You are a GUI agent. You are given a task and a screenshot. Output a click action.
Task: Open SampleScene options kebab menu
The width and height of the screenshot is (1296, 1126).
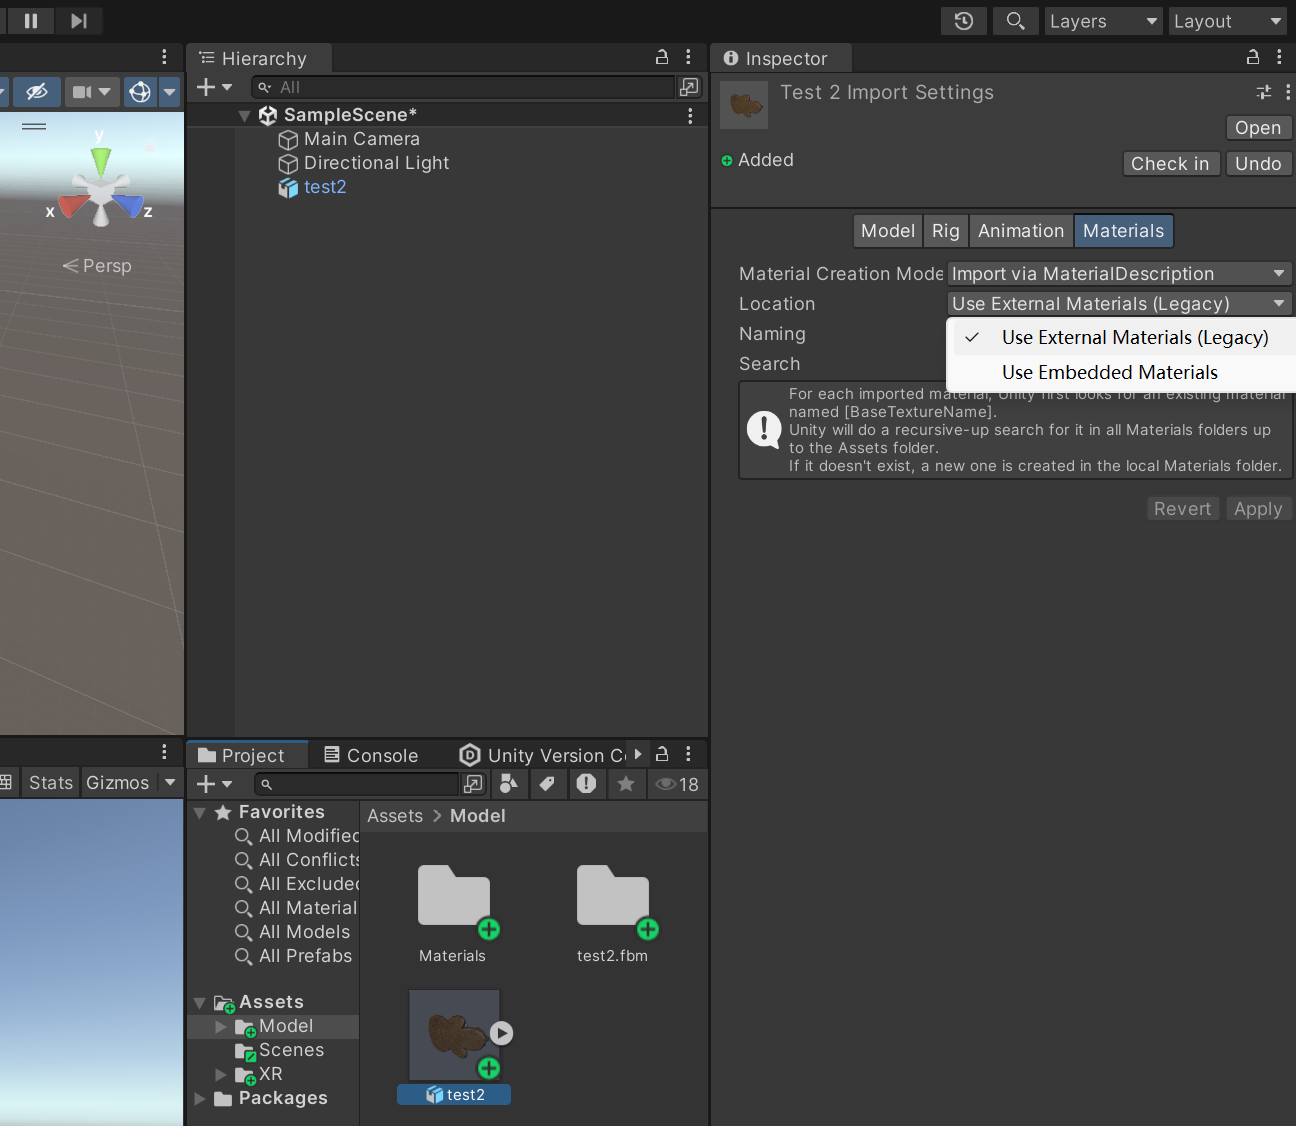[x=690, y=116]
